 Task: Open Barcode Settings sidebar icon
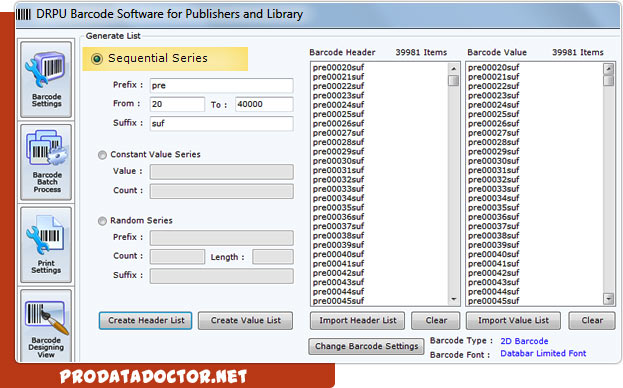[x=46, y=80]
